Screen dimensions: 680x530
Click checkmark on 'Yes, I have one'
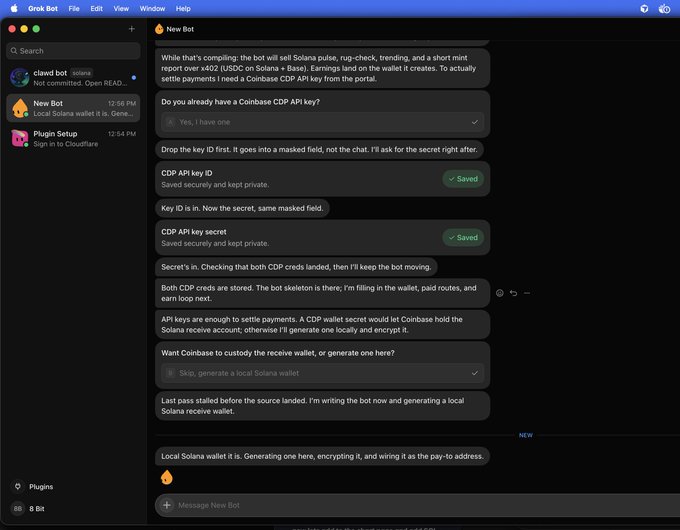(x=474, y=122)
